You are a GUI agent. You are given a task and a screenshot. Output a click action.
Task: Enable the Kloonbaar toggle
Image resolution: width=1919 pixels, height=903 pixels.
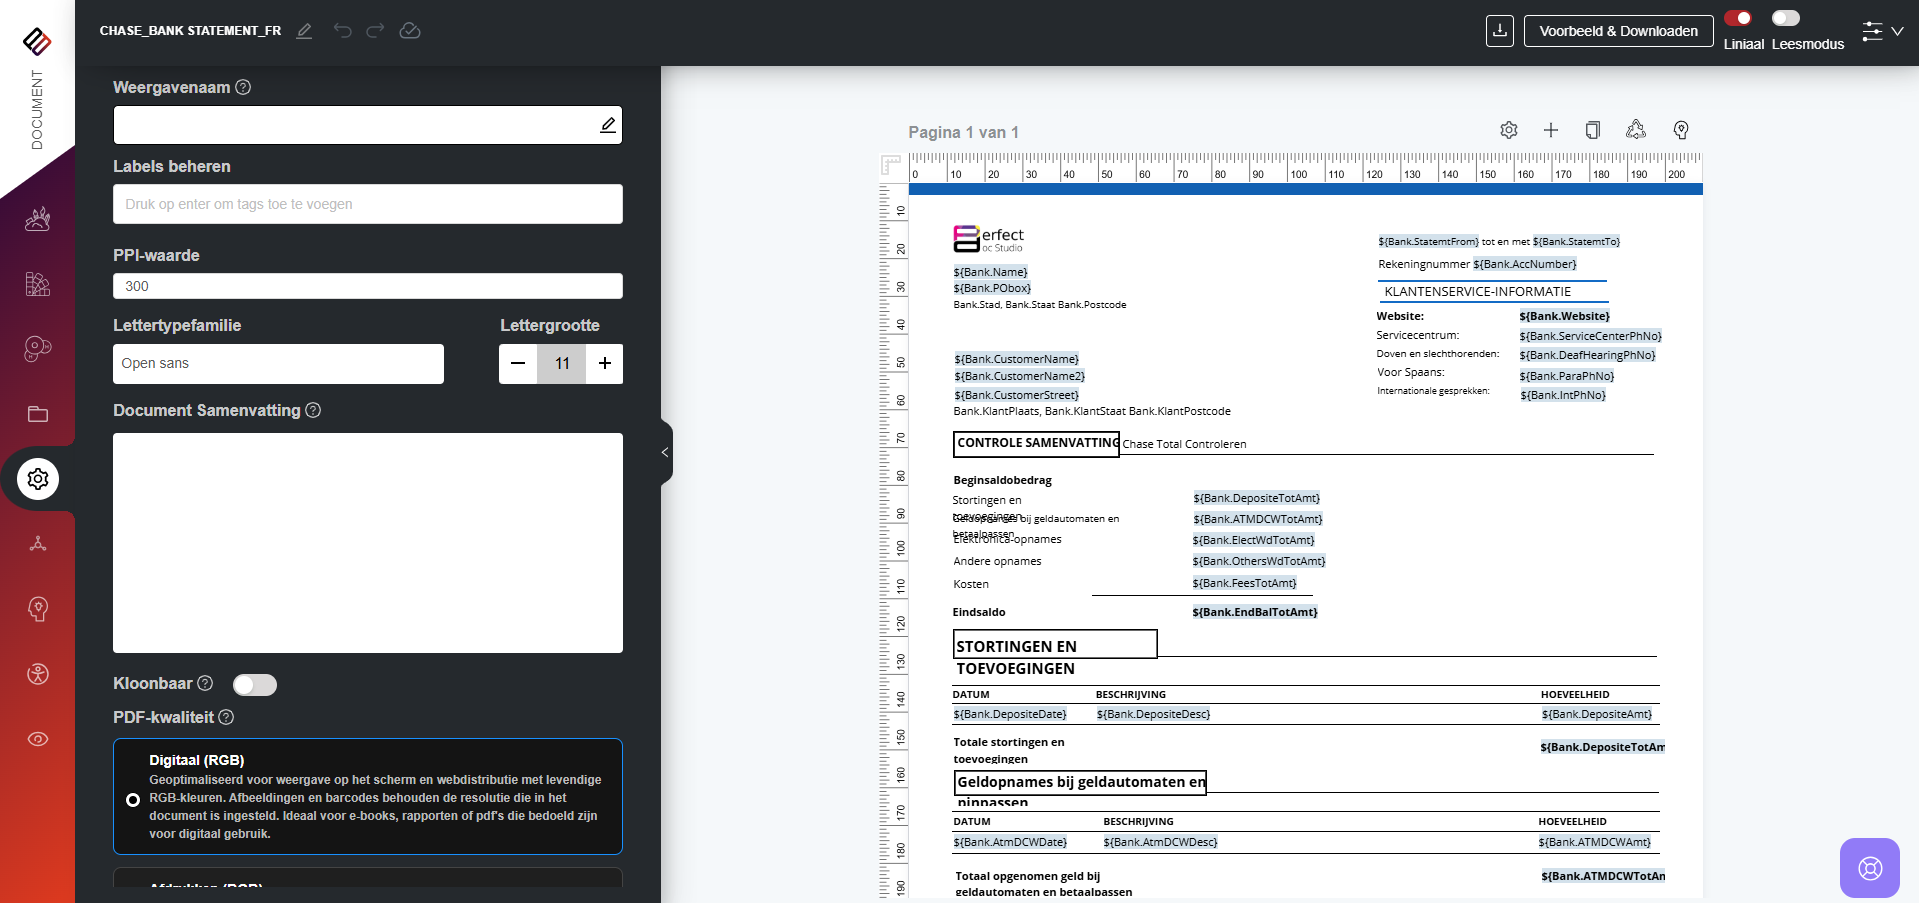click(x=254, y=684)
